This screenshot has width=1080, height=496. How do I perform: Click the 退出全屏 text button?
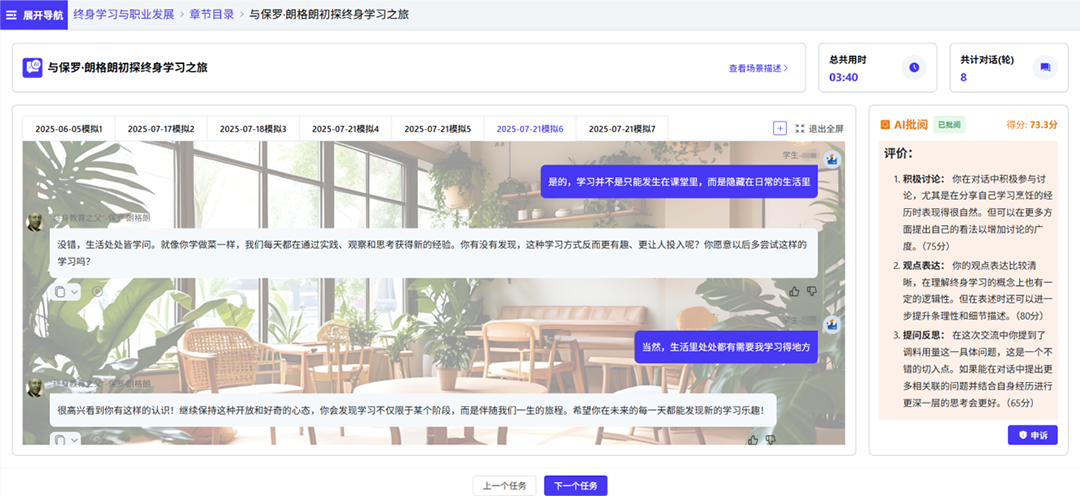(x=826, y=129)
